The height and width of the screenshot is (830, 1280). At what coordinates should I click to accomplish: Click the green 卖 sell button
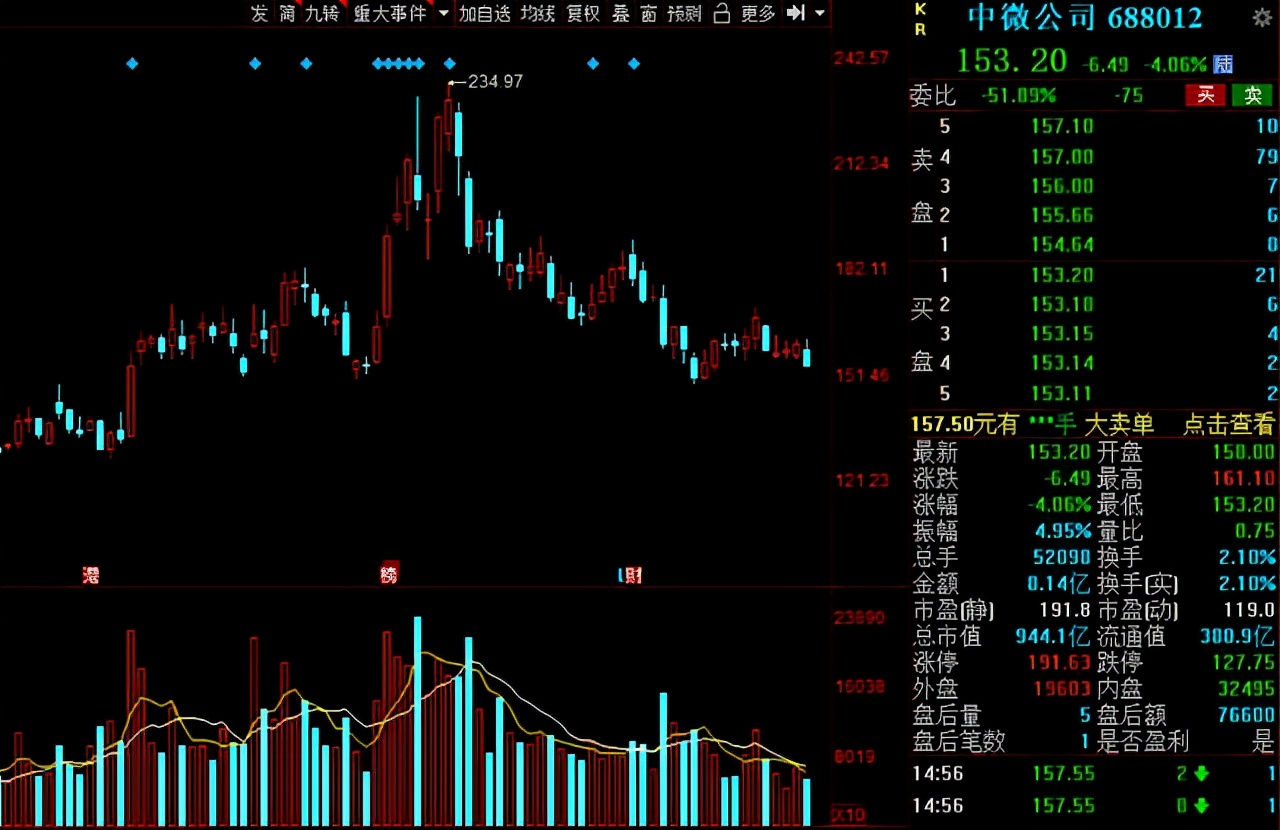coord(1252,95)
